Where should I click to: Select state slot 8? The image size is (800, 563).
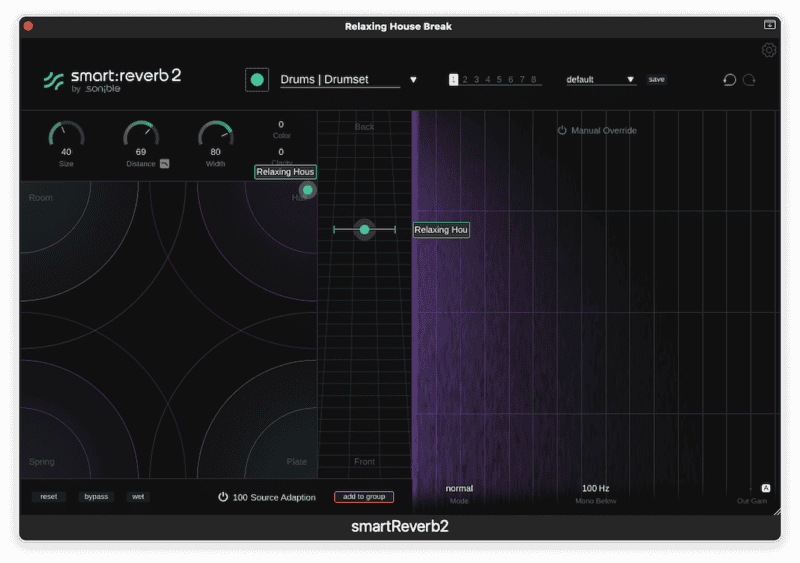point(534,80)
